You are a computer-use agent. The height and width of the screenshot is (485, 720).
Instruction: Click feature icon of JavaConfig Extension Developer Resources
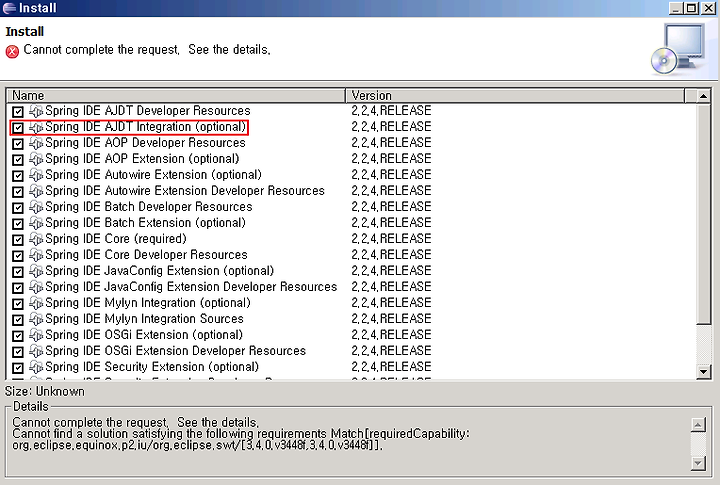click(x=36, y=288)
